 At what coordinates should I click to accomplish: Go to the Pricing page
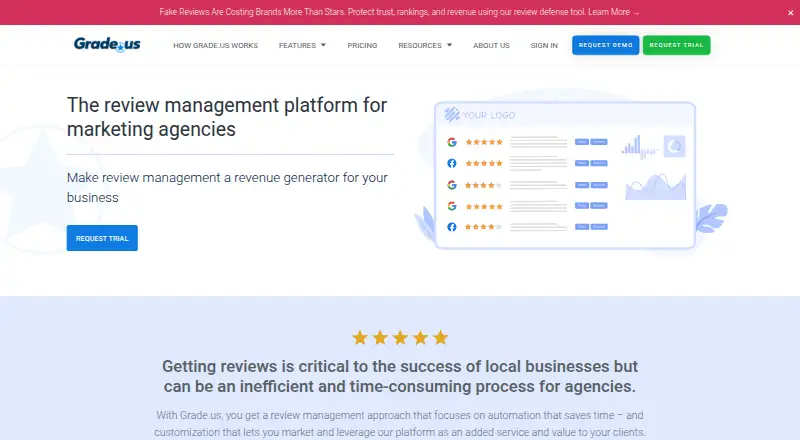tap(362, 45)
